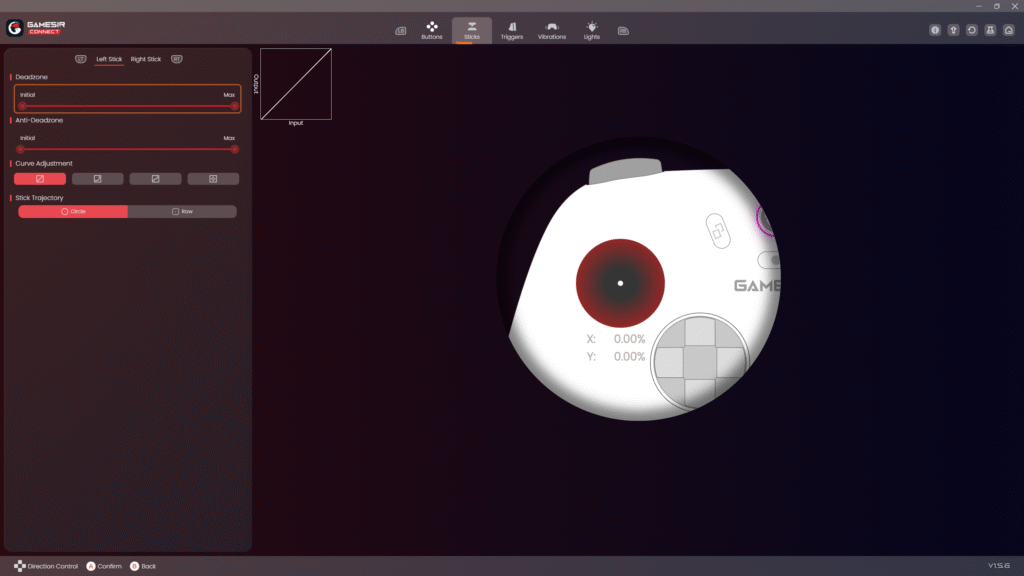Switch to the Right Stick tab
Image resolution: width=1024 pixels, height=576 pixels.
[146, 59]
